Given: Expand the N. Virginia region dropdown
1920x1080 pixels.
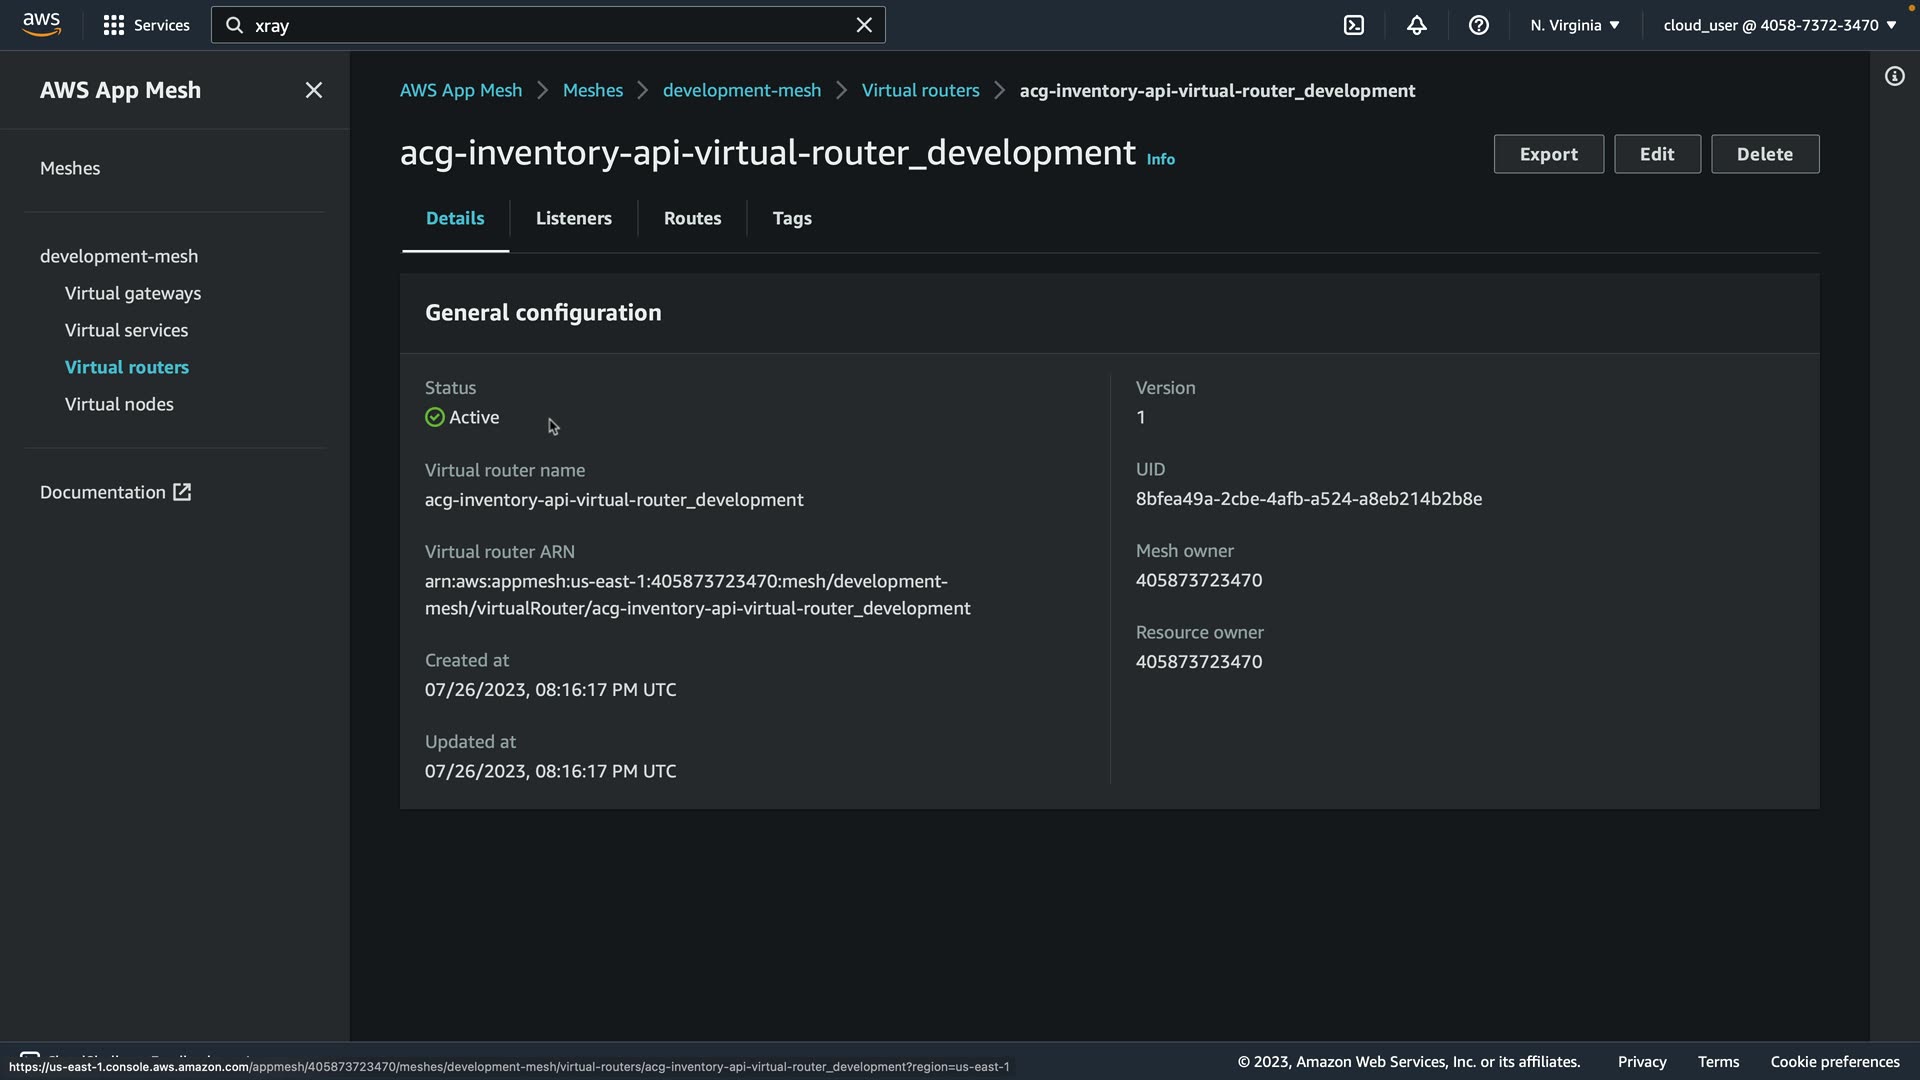Looking at the screenshot, I should point(1574,25).
